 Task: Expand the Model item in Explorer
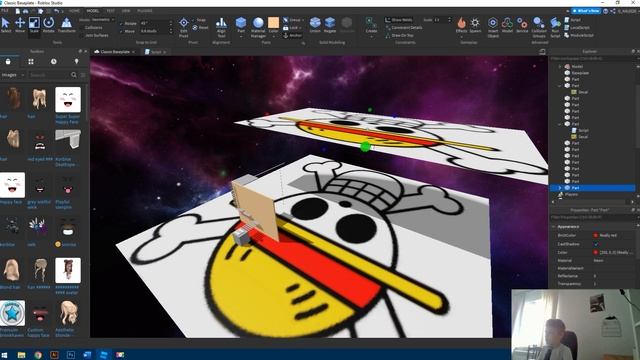tap(560, 66)
